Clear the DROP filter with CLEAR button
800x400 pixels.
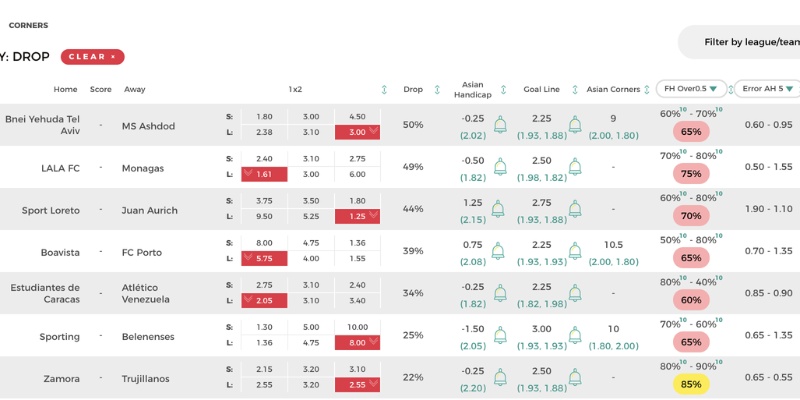[x=92, y=57]
